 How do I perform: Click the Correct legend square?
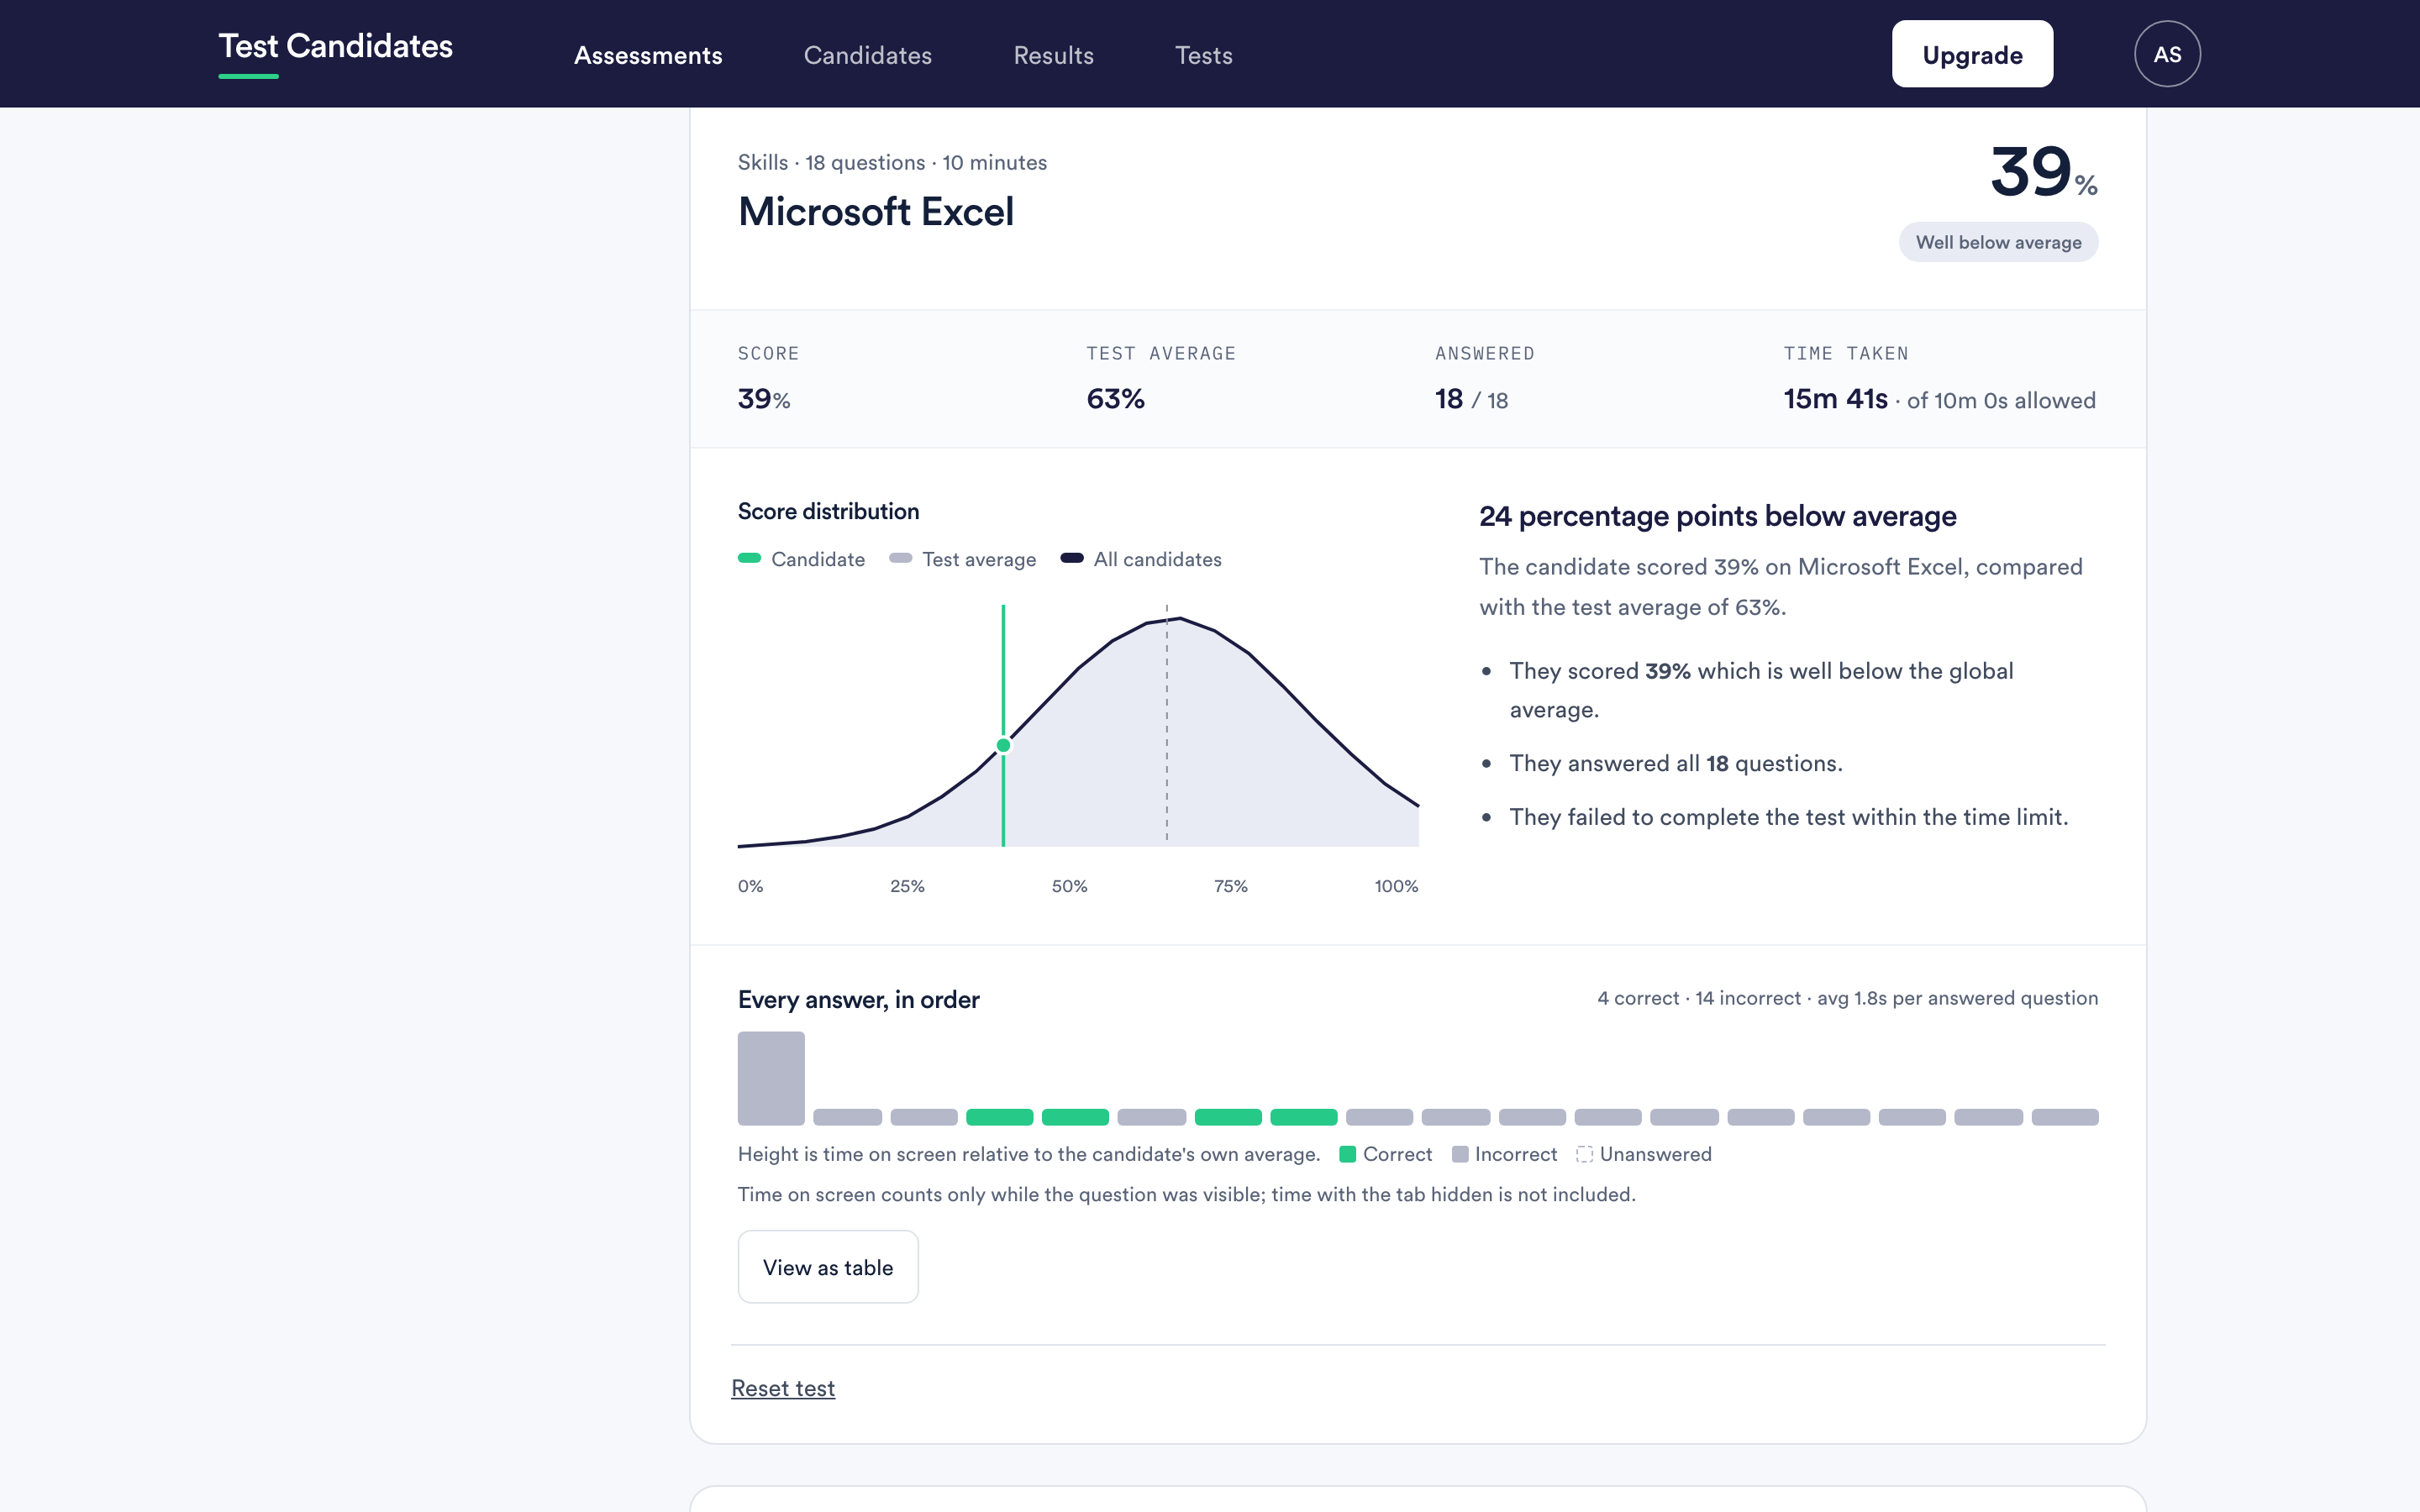[x=1347, y=1154]
